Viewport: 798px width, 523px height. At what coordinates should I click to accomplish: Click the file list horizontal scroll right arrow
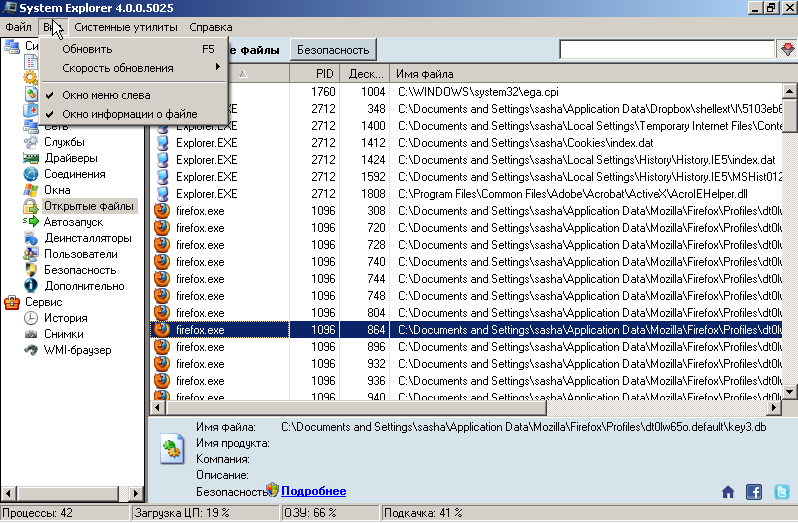point(774,408)
